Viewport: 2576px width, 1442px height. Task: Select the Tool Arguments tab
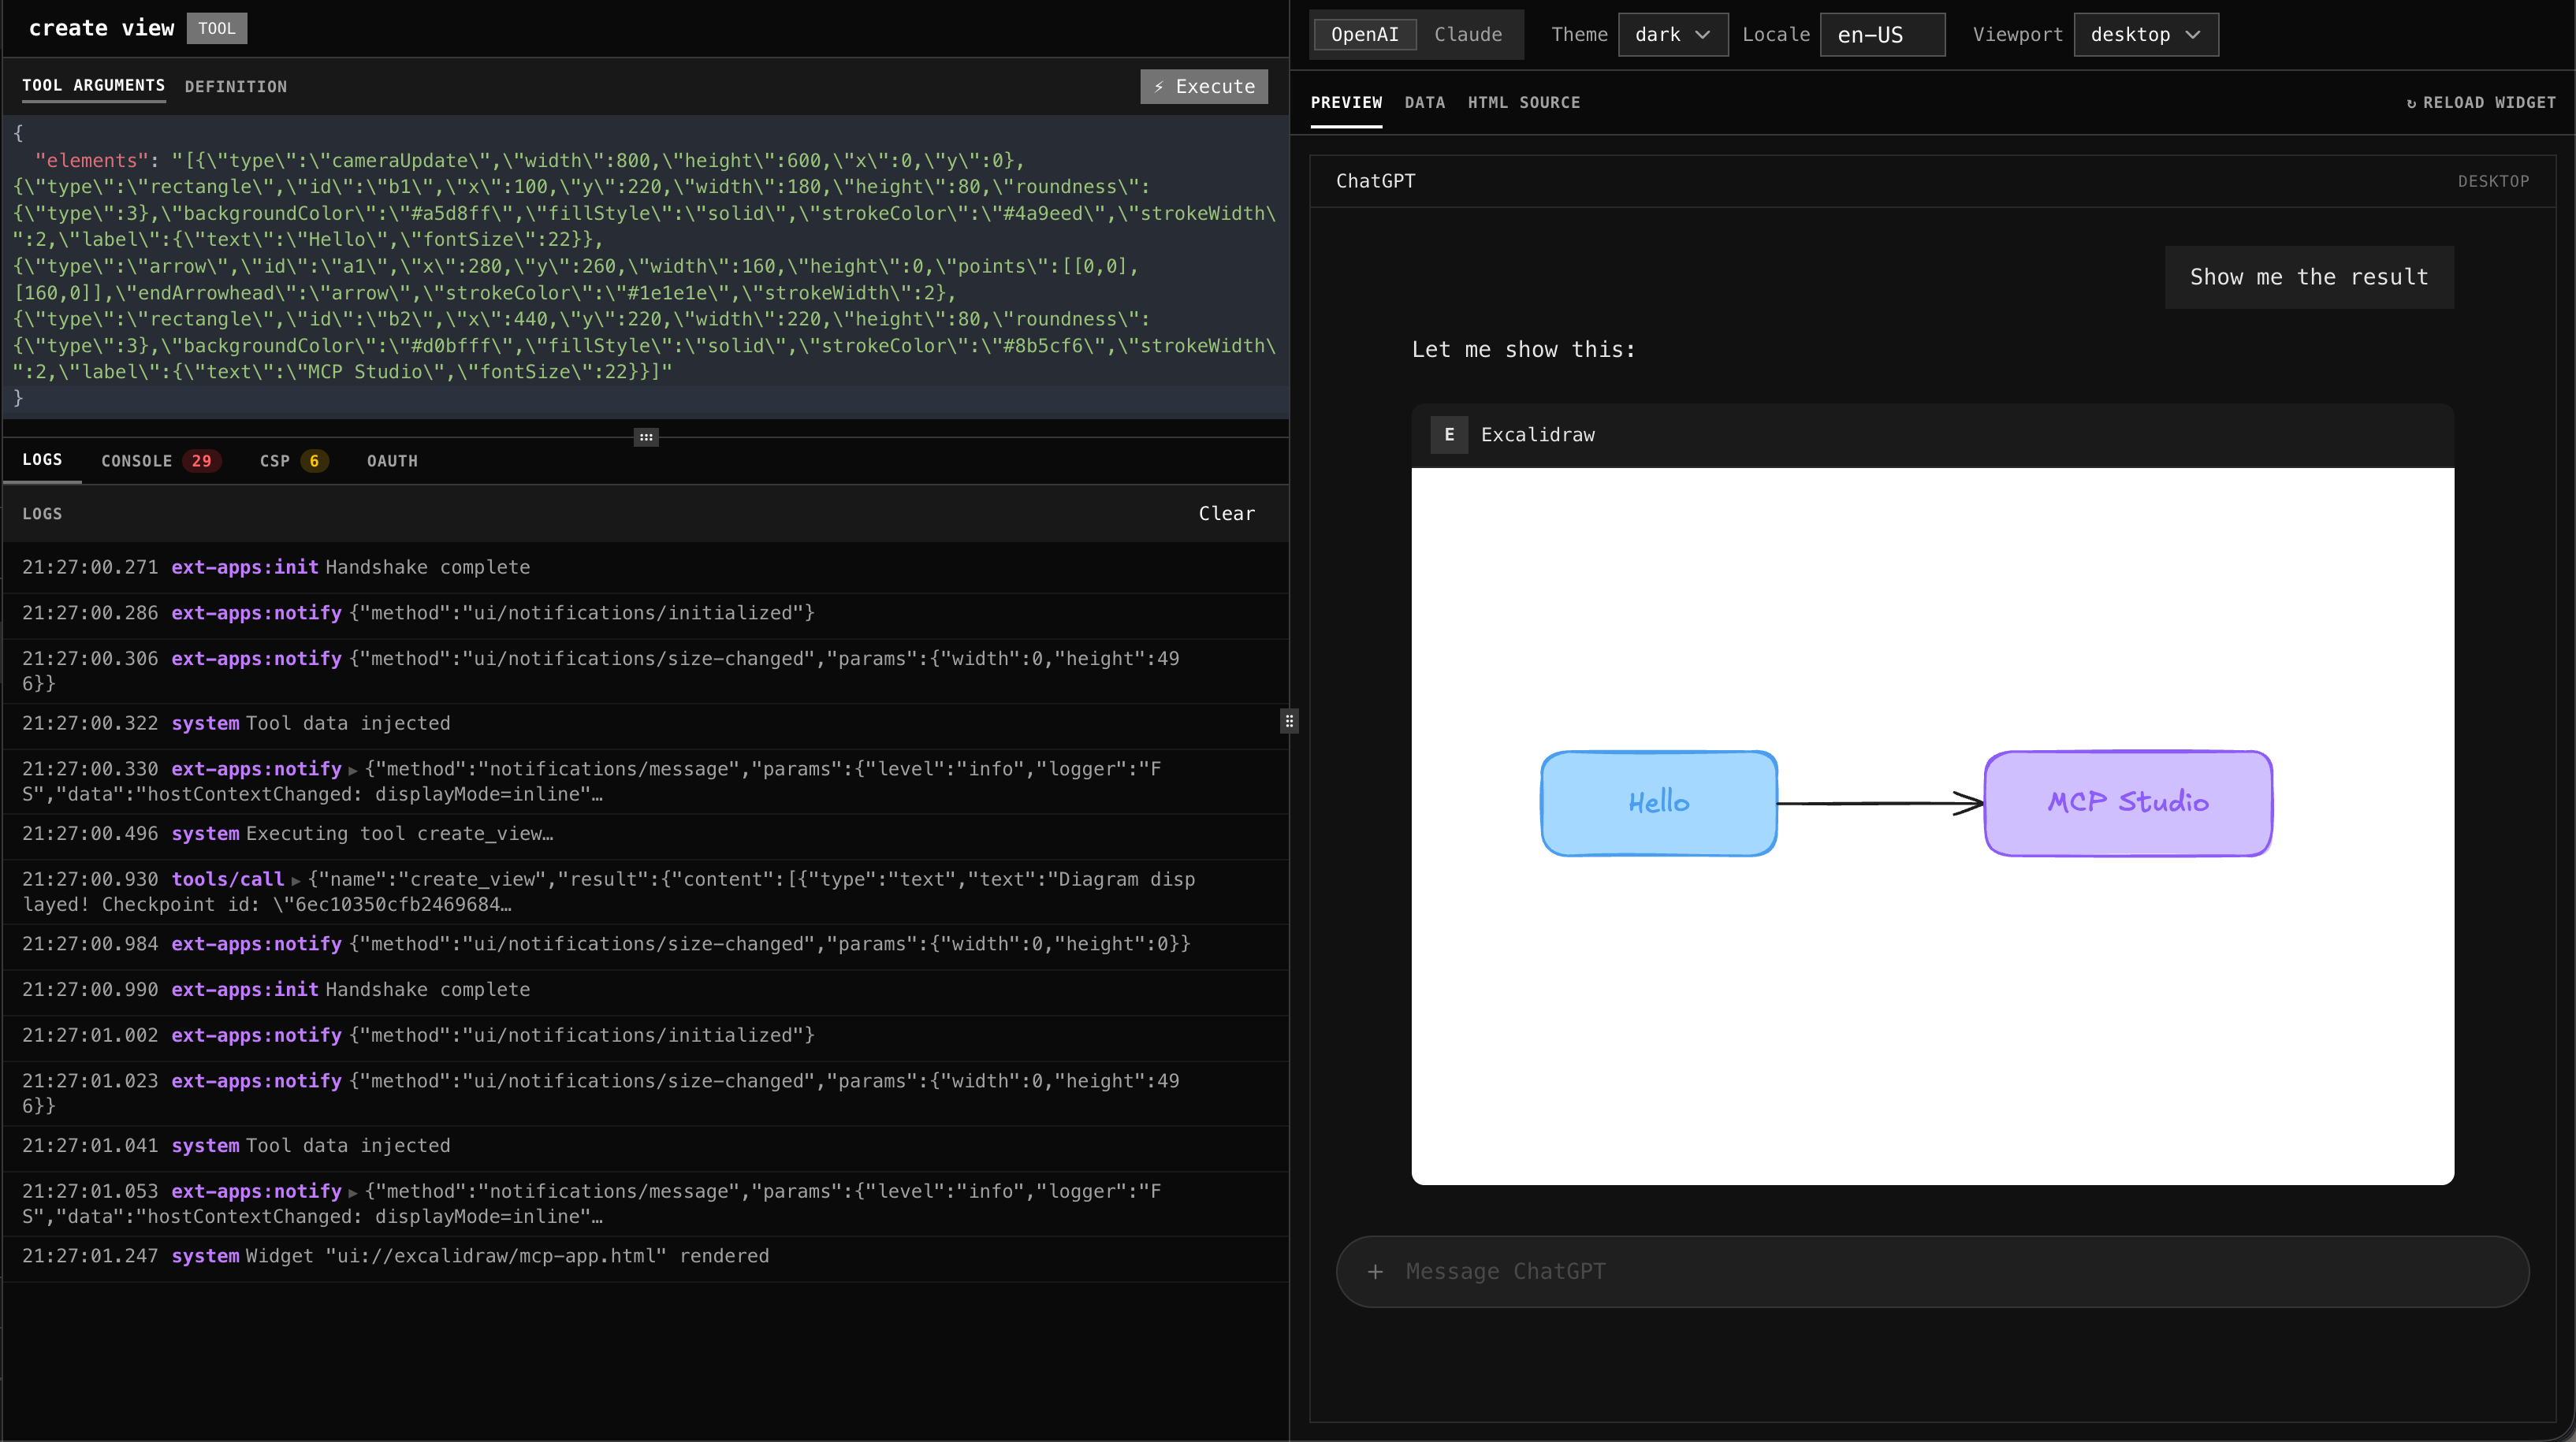tap(94, 86)
